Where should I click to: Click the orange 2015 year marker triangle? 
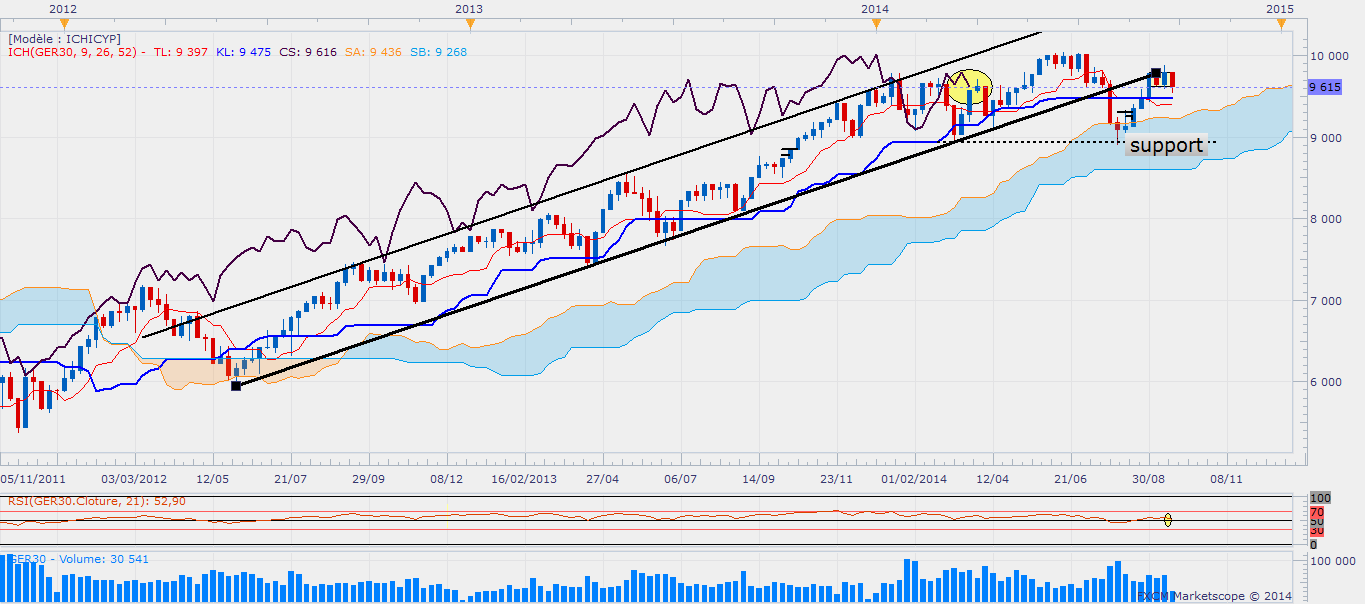[x=1281, y=23]
